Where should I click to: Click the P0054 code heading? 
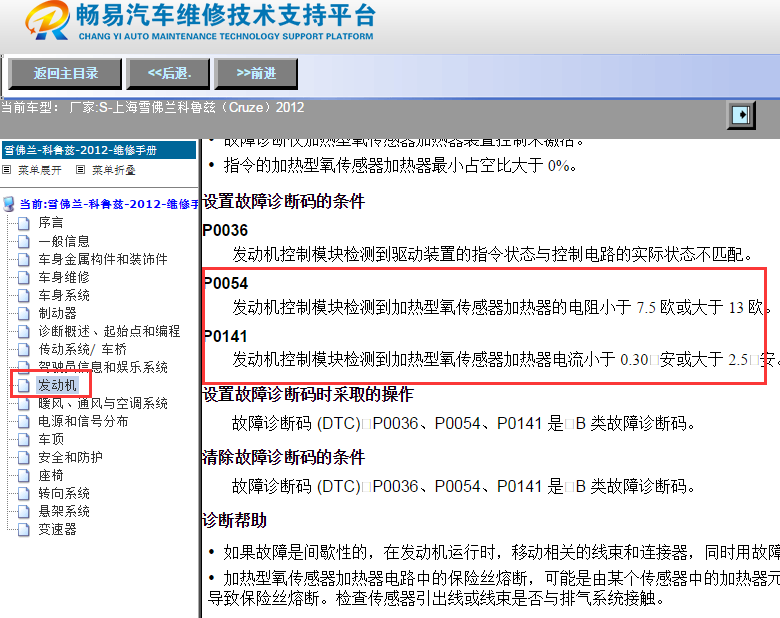pyautogui.click(x=226, y=283)
